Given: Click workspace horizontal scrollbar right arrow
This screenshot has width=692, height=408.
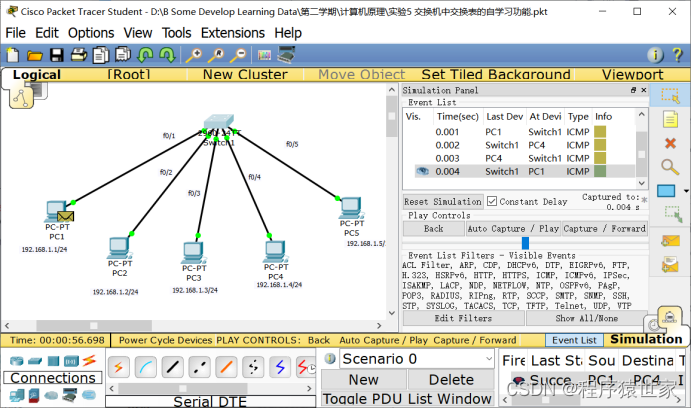Looking at the screenshot, I should click(379, 326).
